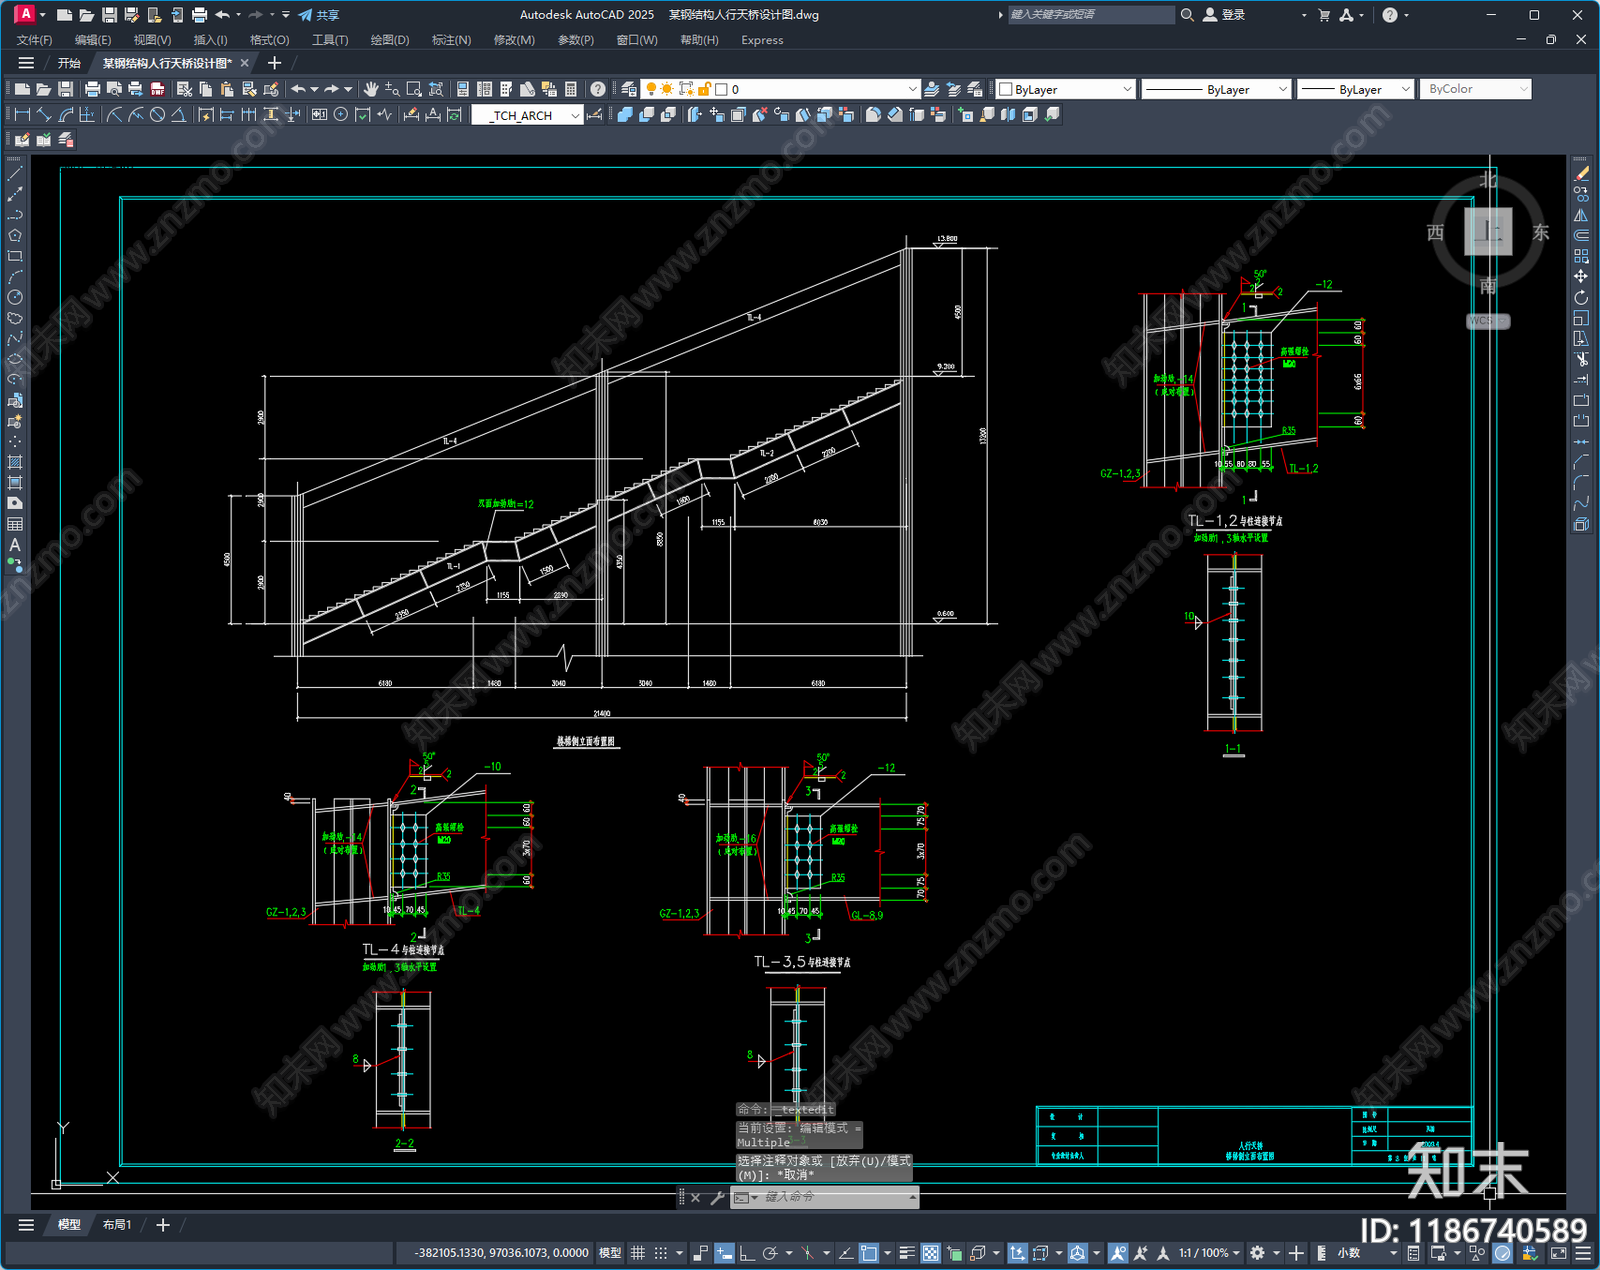The height and width of the screenshot is (1270, 1600).
Task: Toggle grid display in status bar
Action: (637, 1253)
